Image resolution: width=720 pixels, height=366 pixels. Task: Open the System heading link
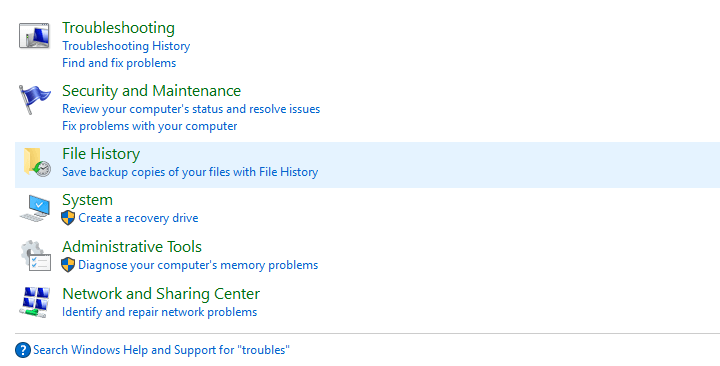point(87,200)
